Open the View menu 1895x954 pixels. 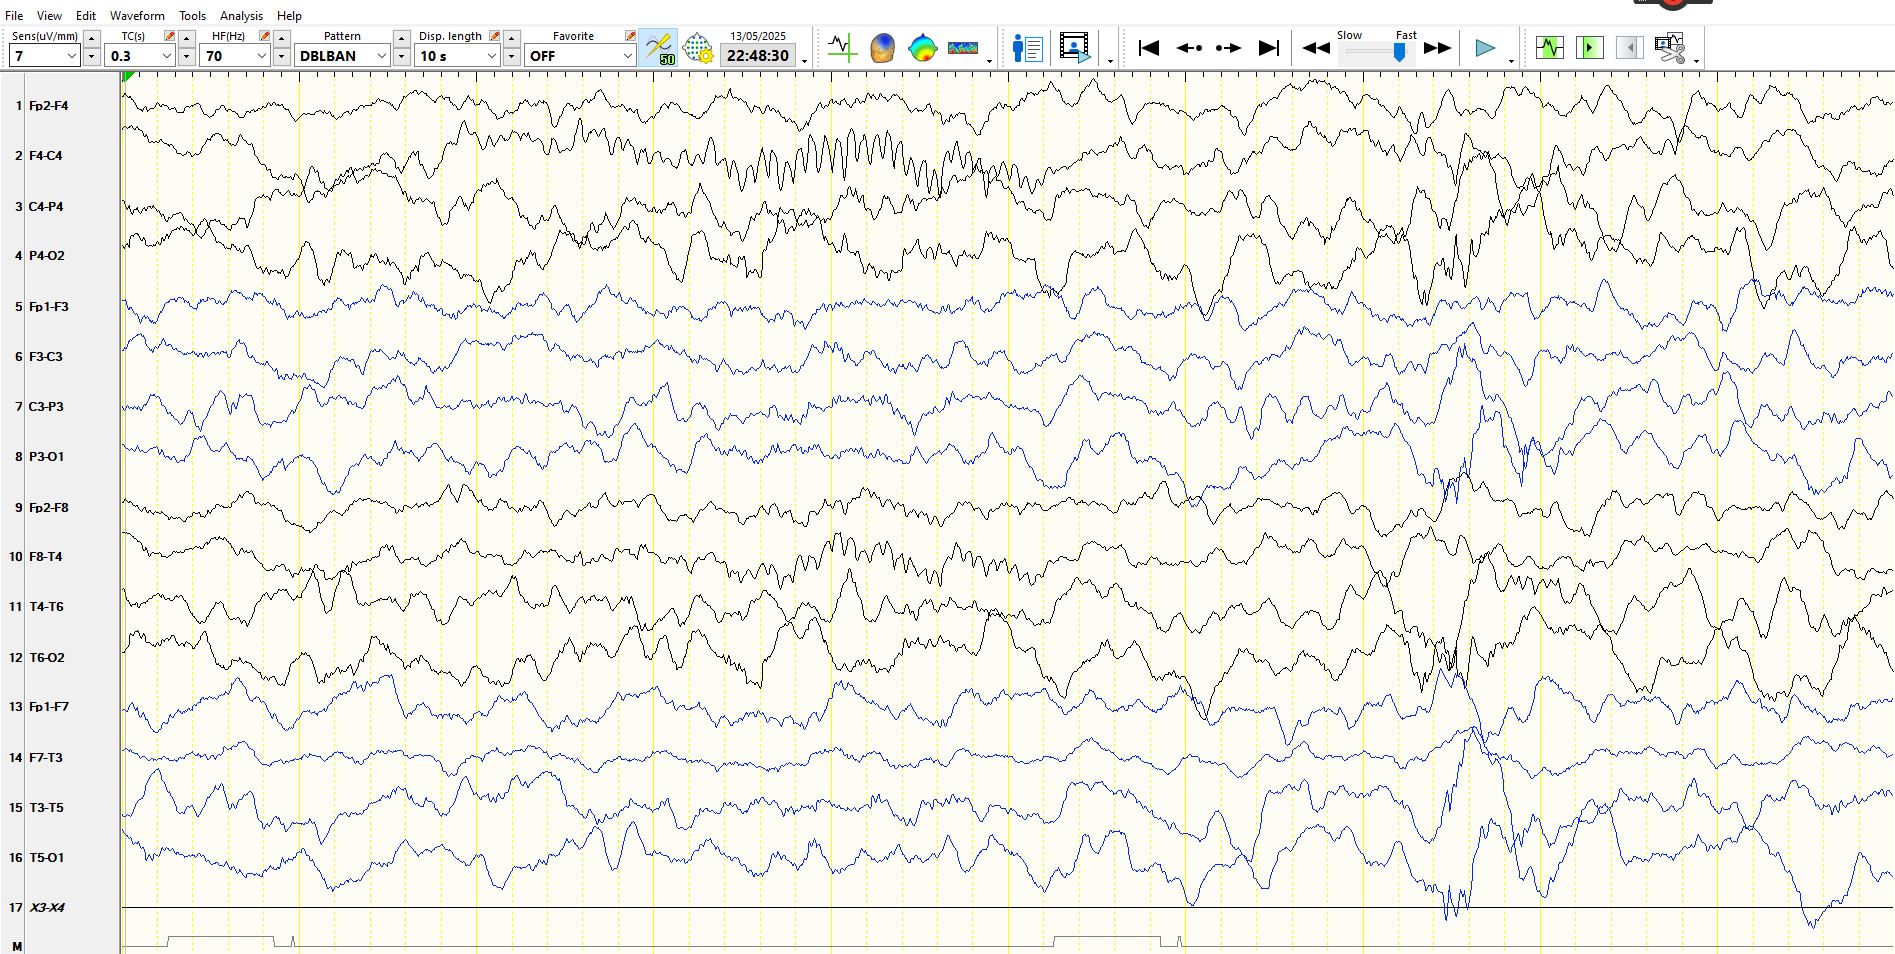[49, 16]
